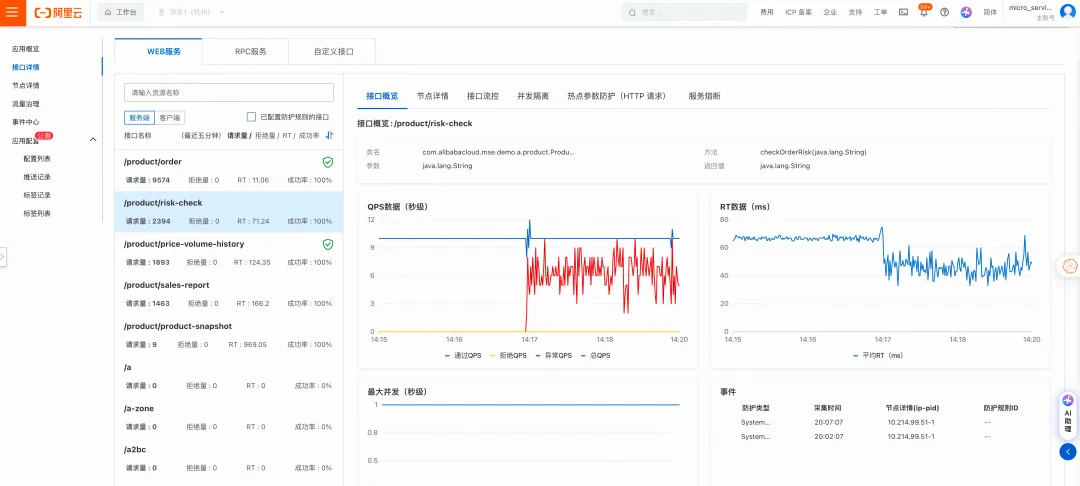Screen dimensions: 1080x486
Task: Select the /product/order interface
Action: [229, 171]
